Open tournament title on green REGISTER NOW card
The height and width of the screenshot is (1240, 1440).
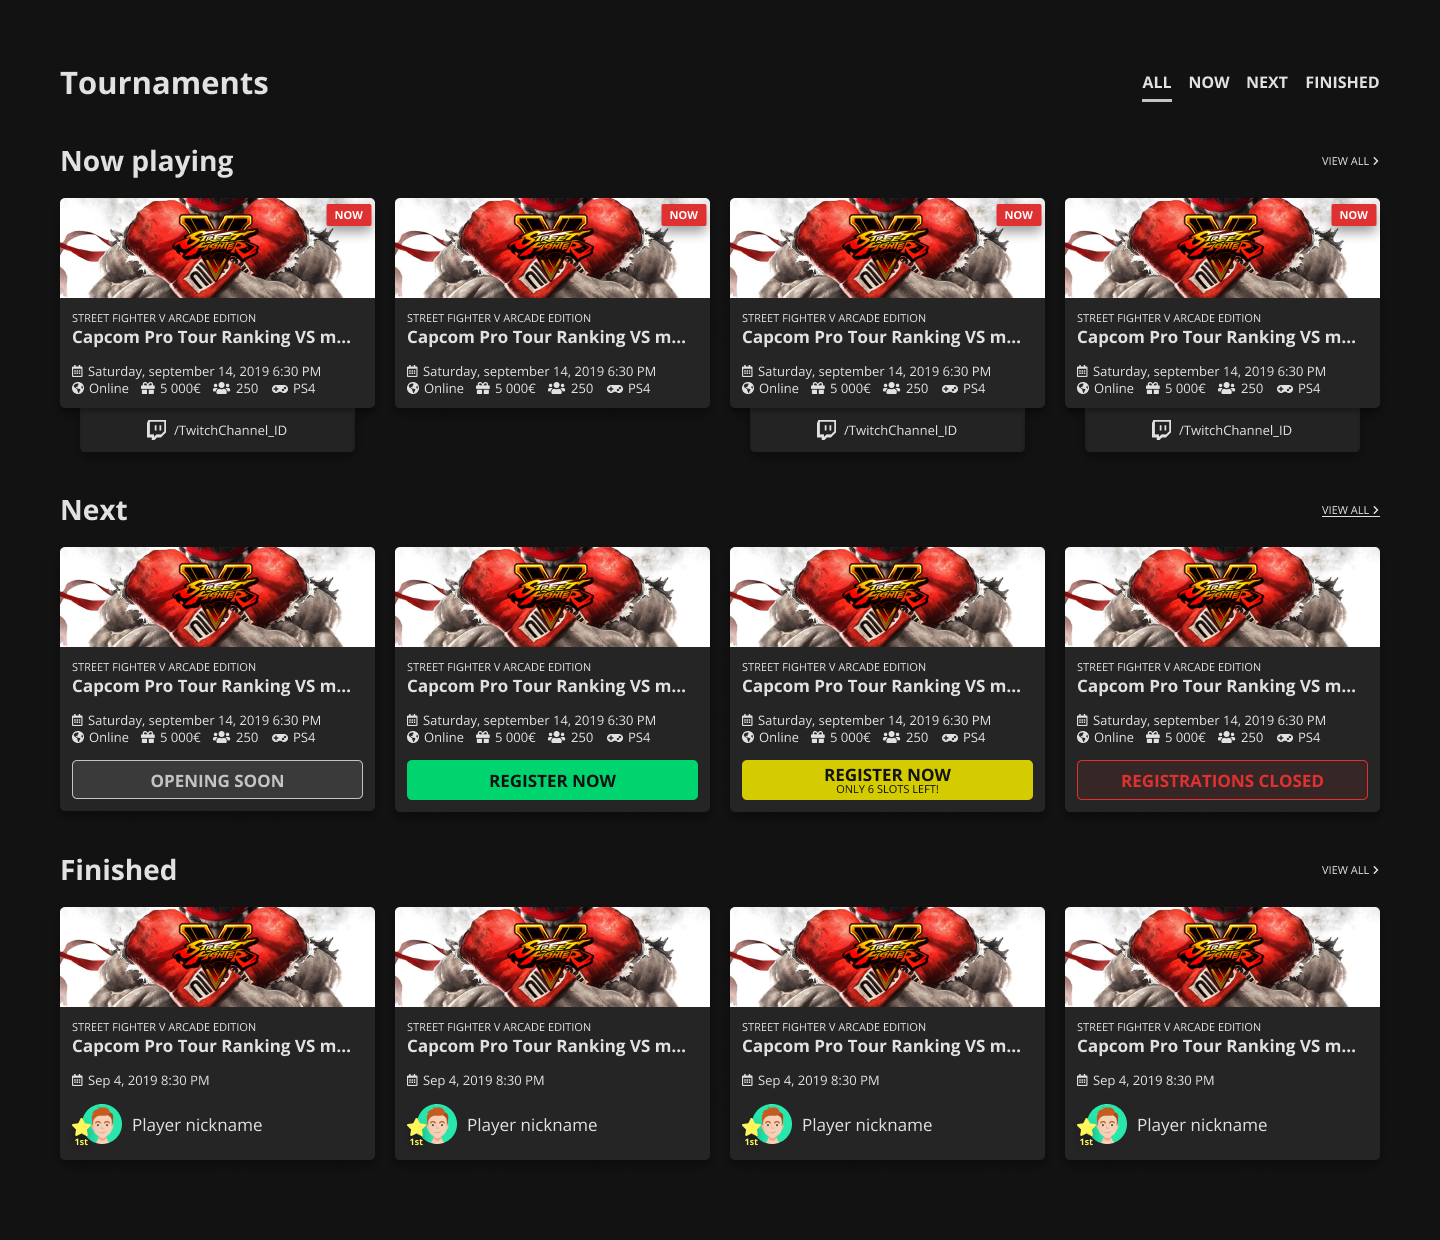546,686
